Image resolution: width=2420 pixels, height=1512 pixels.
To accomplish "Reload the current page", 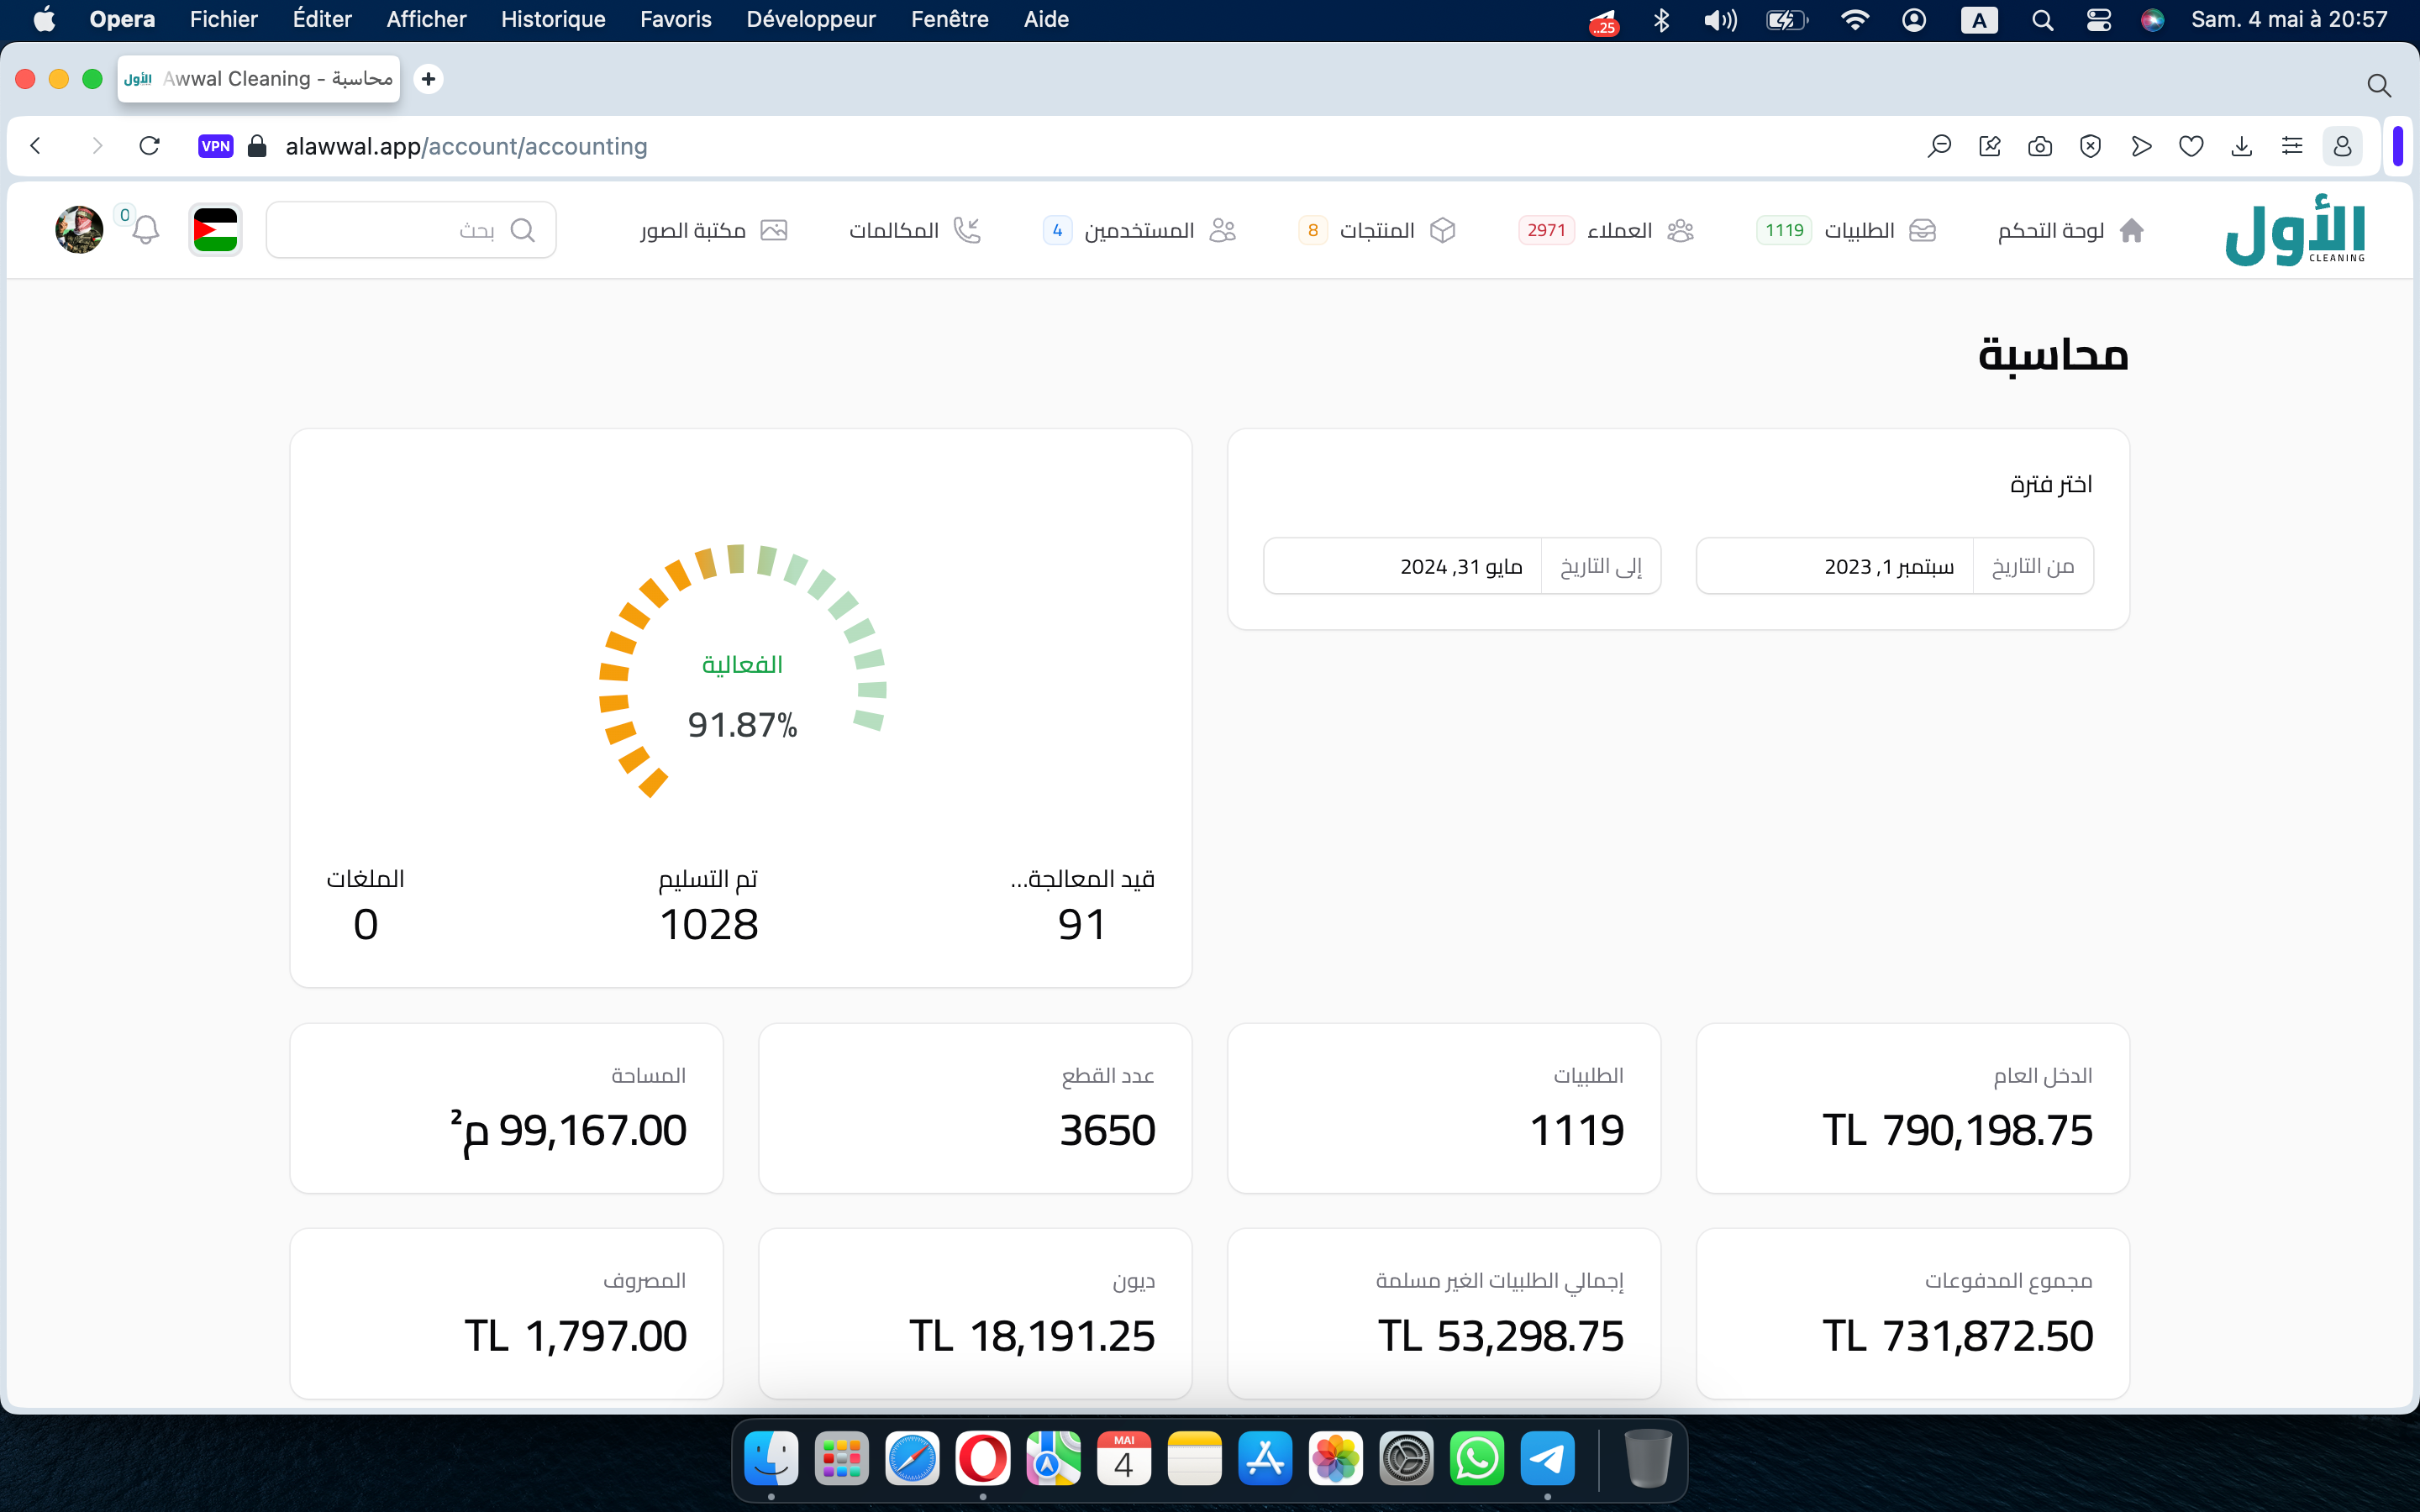I will pyautogui.click(x=150, y=146).
